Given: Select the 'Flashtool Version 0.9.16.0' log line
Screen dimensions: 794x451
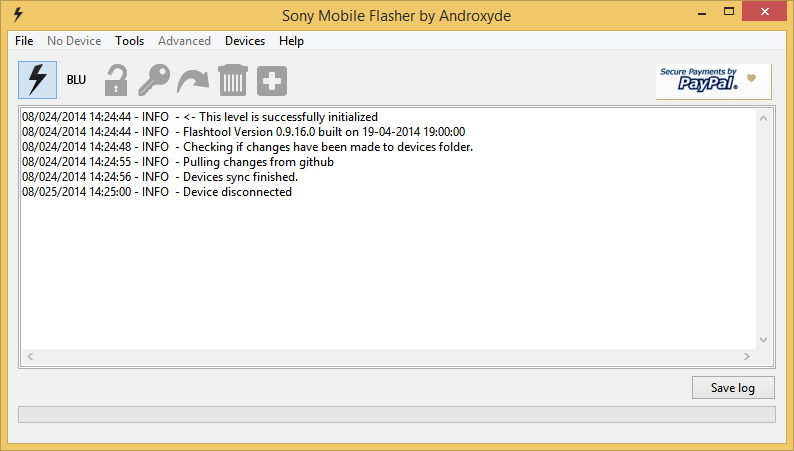Looking at the screenshot, I should 244,132.
